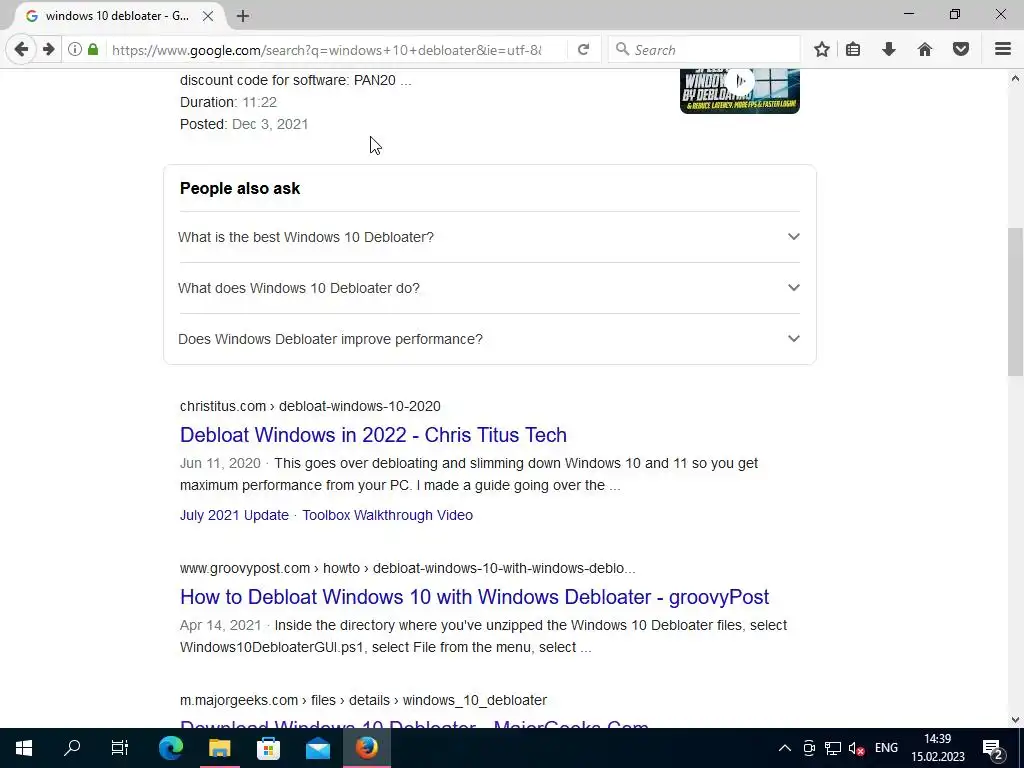Expand 'Does Windows Debloater improve performance?'
The width and height of the screenshot is (1024, 768).
[489, 339]
